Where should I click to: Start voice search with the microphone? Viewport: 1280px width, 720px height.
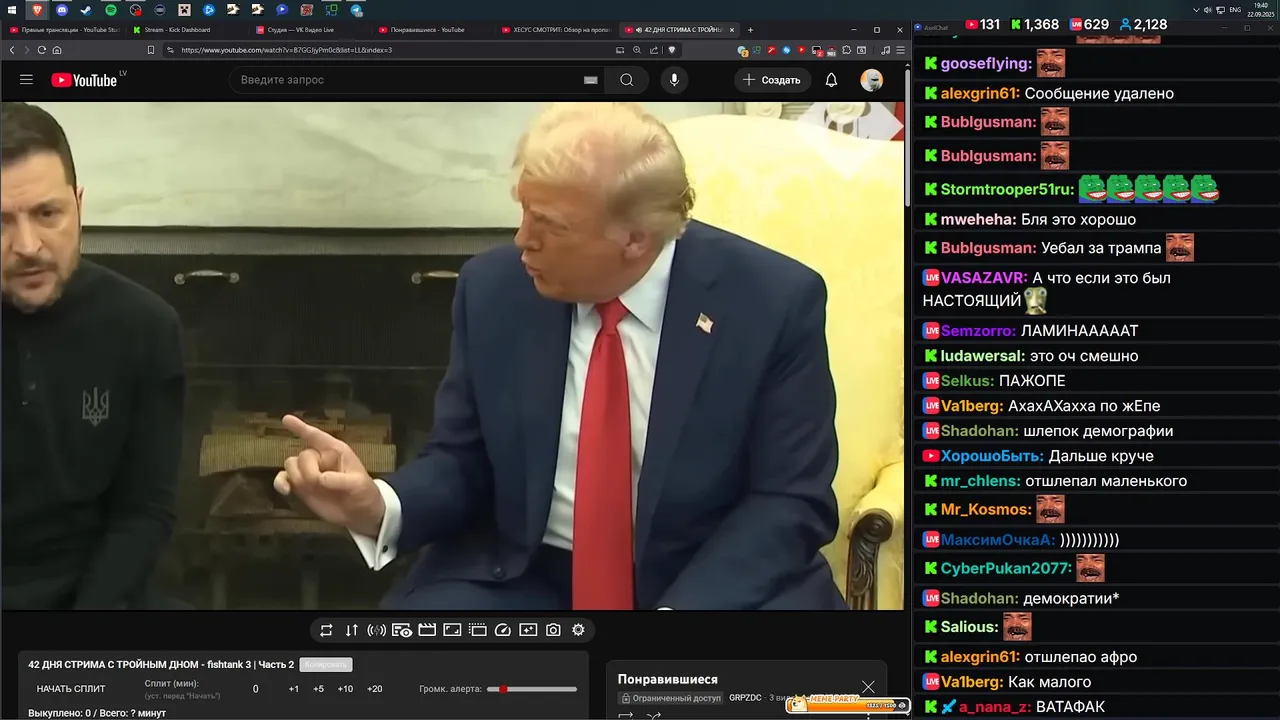click(x=674, y=80)
